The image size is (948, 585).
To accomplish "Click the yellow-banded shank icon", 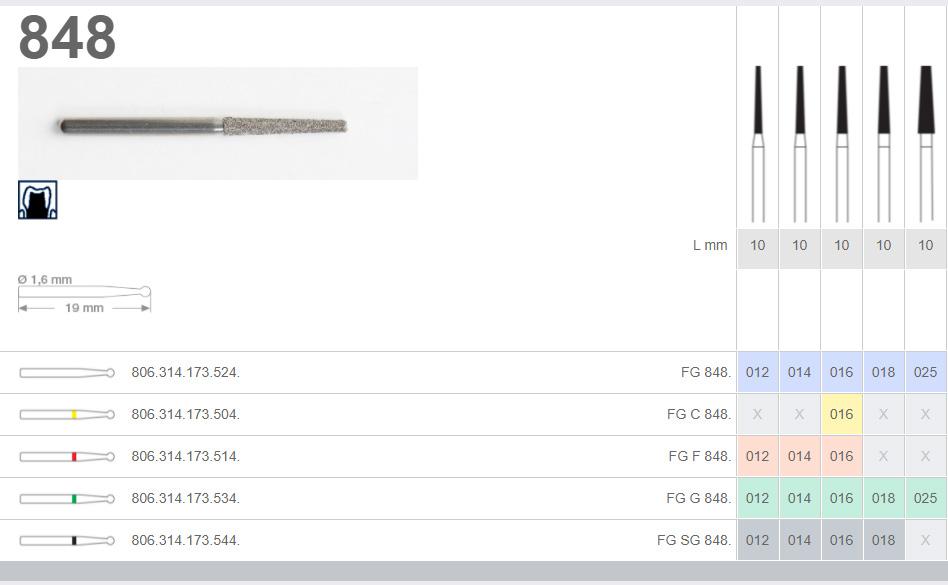I will 67,414.
